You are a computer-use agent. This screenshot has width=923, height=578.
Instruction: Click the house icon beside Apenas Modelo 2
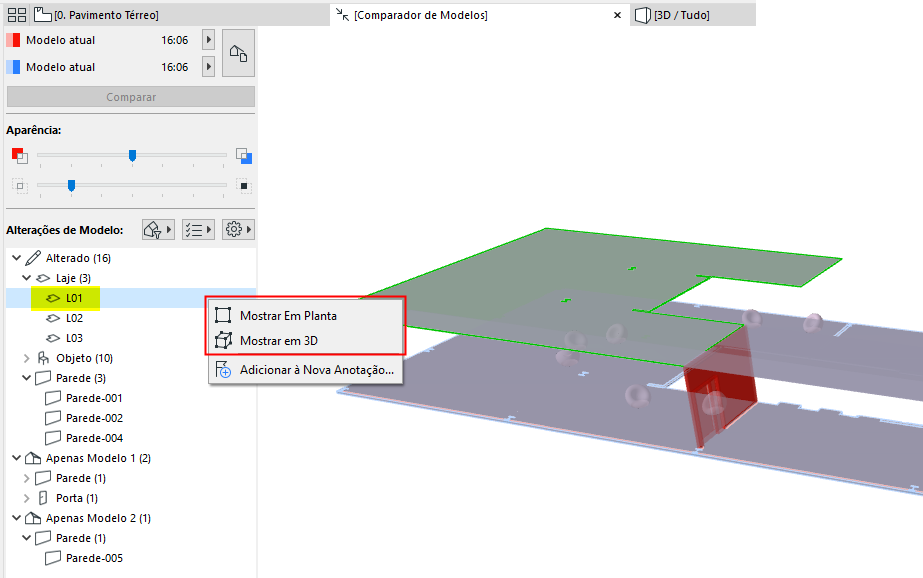33,518
